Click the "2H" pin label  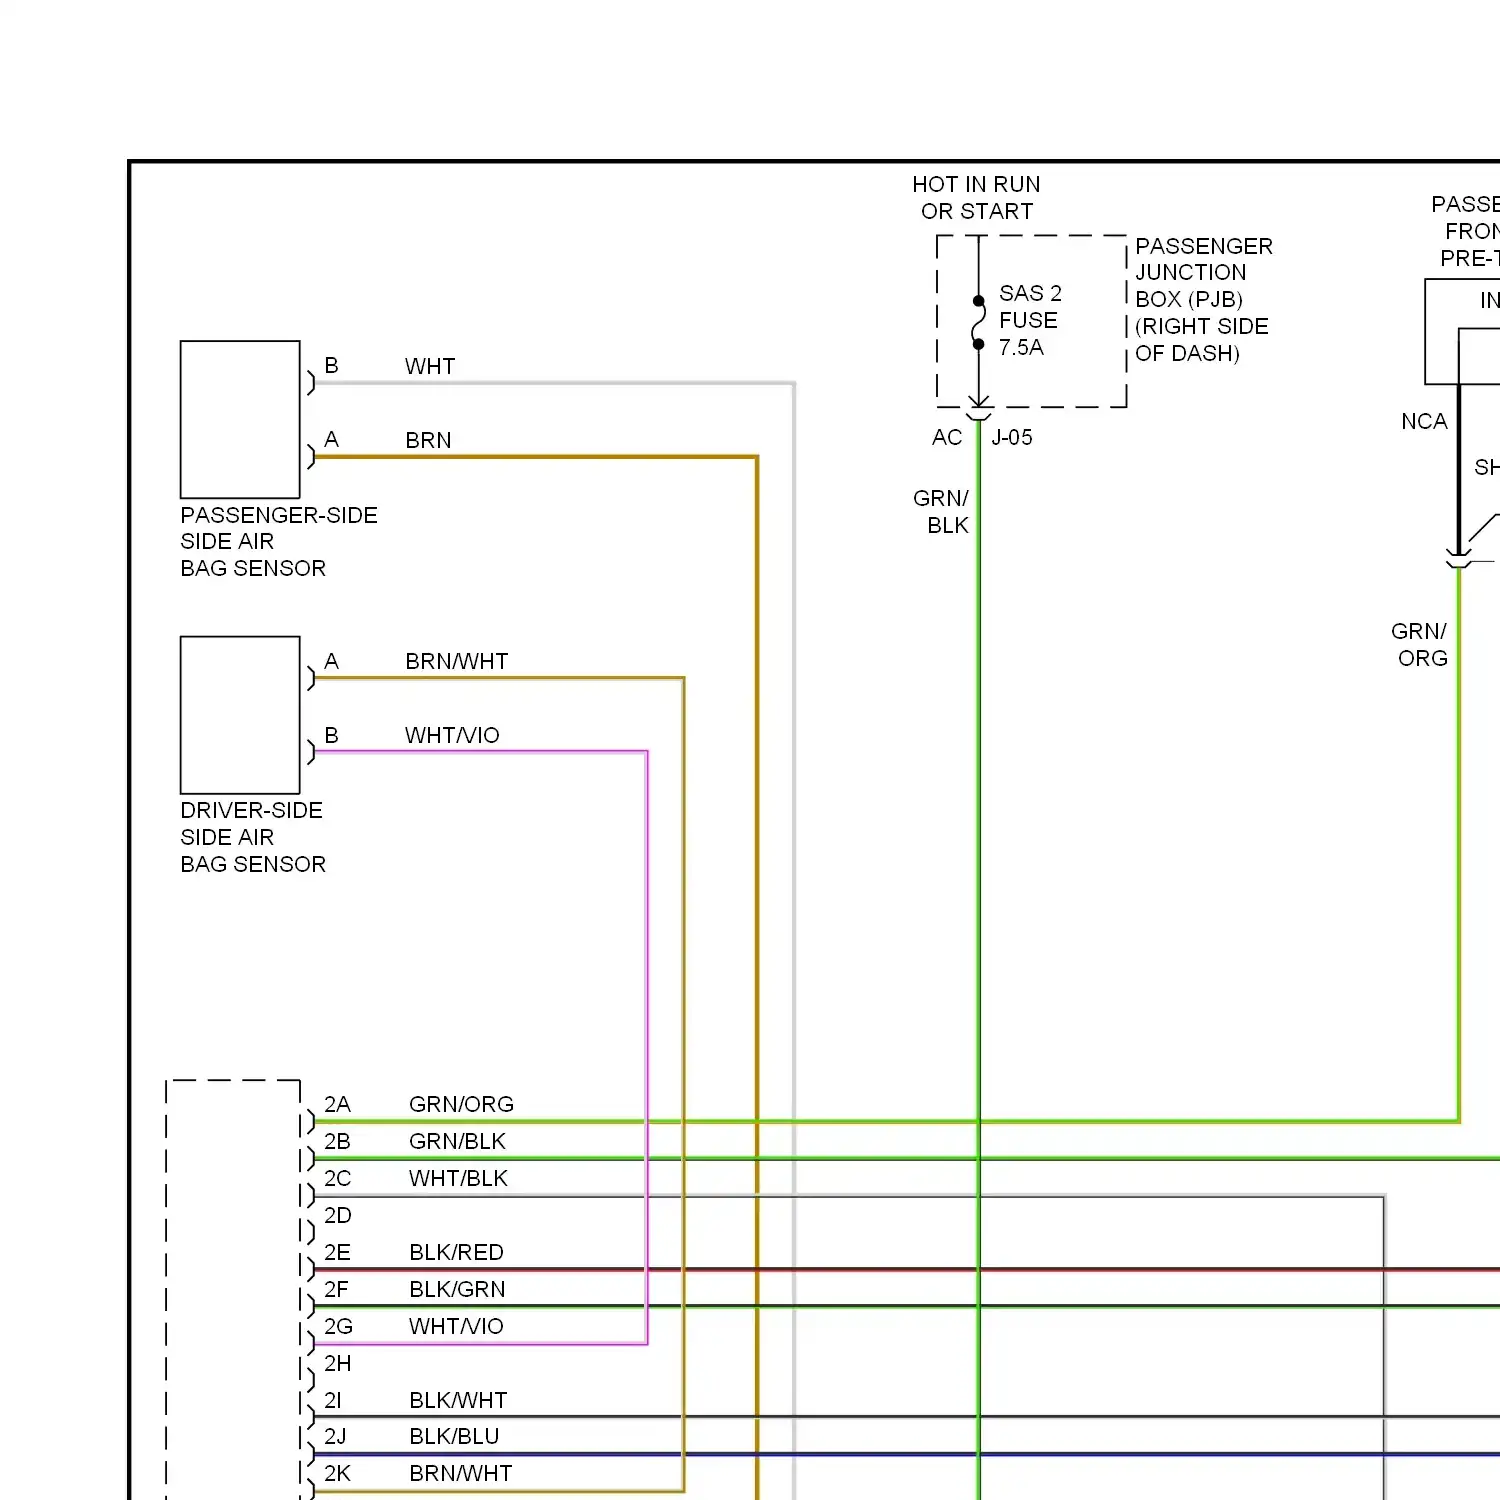[337, 1363]
